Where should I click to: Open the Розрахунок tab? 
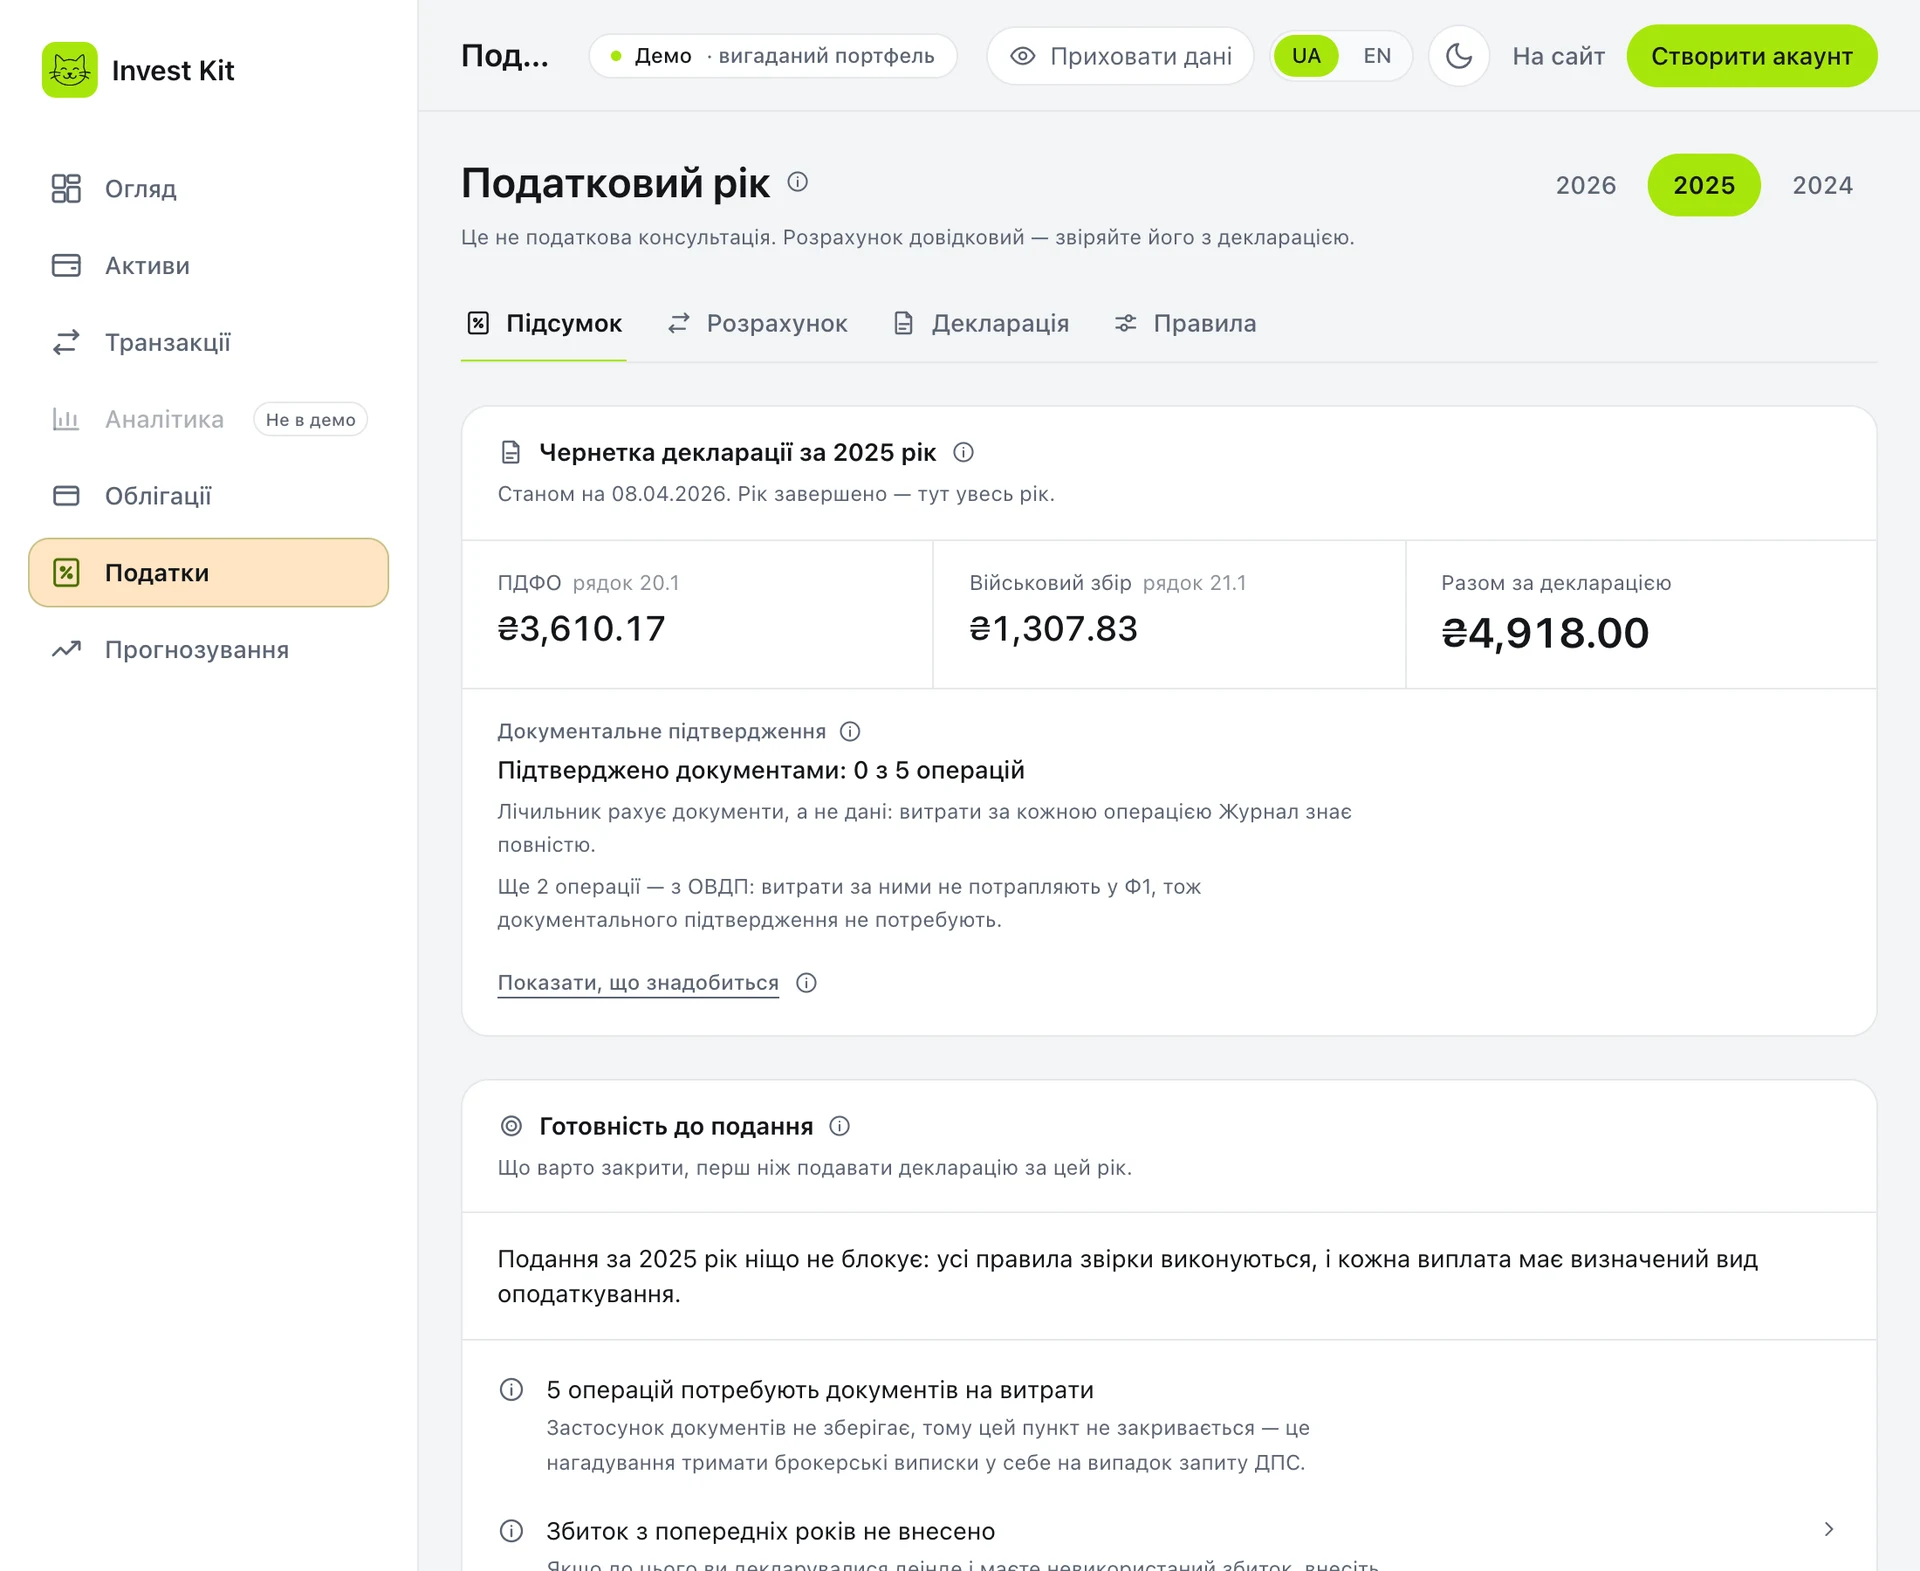(757, 323)
